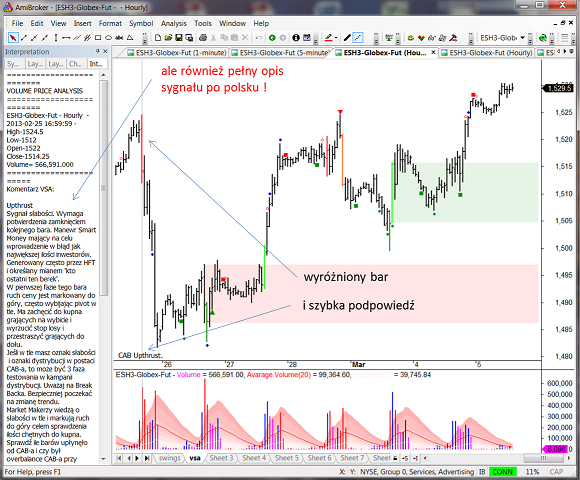This screenshot has height=480, width=580.
Task: Toggle the lock icon beside sheet tabs
Action: (395, 459)
